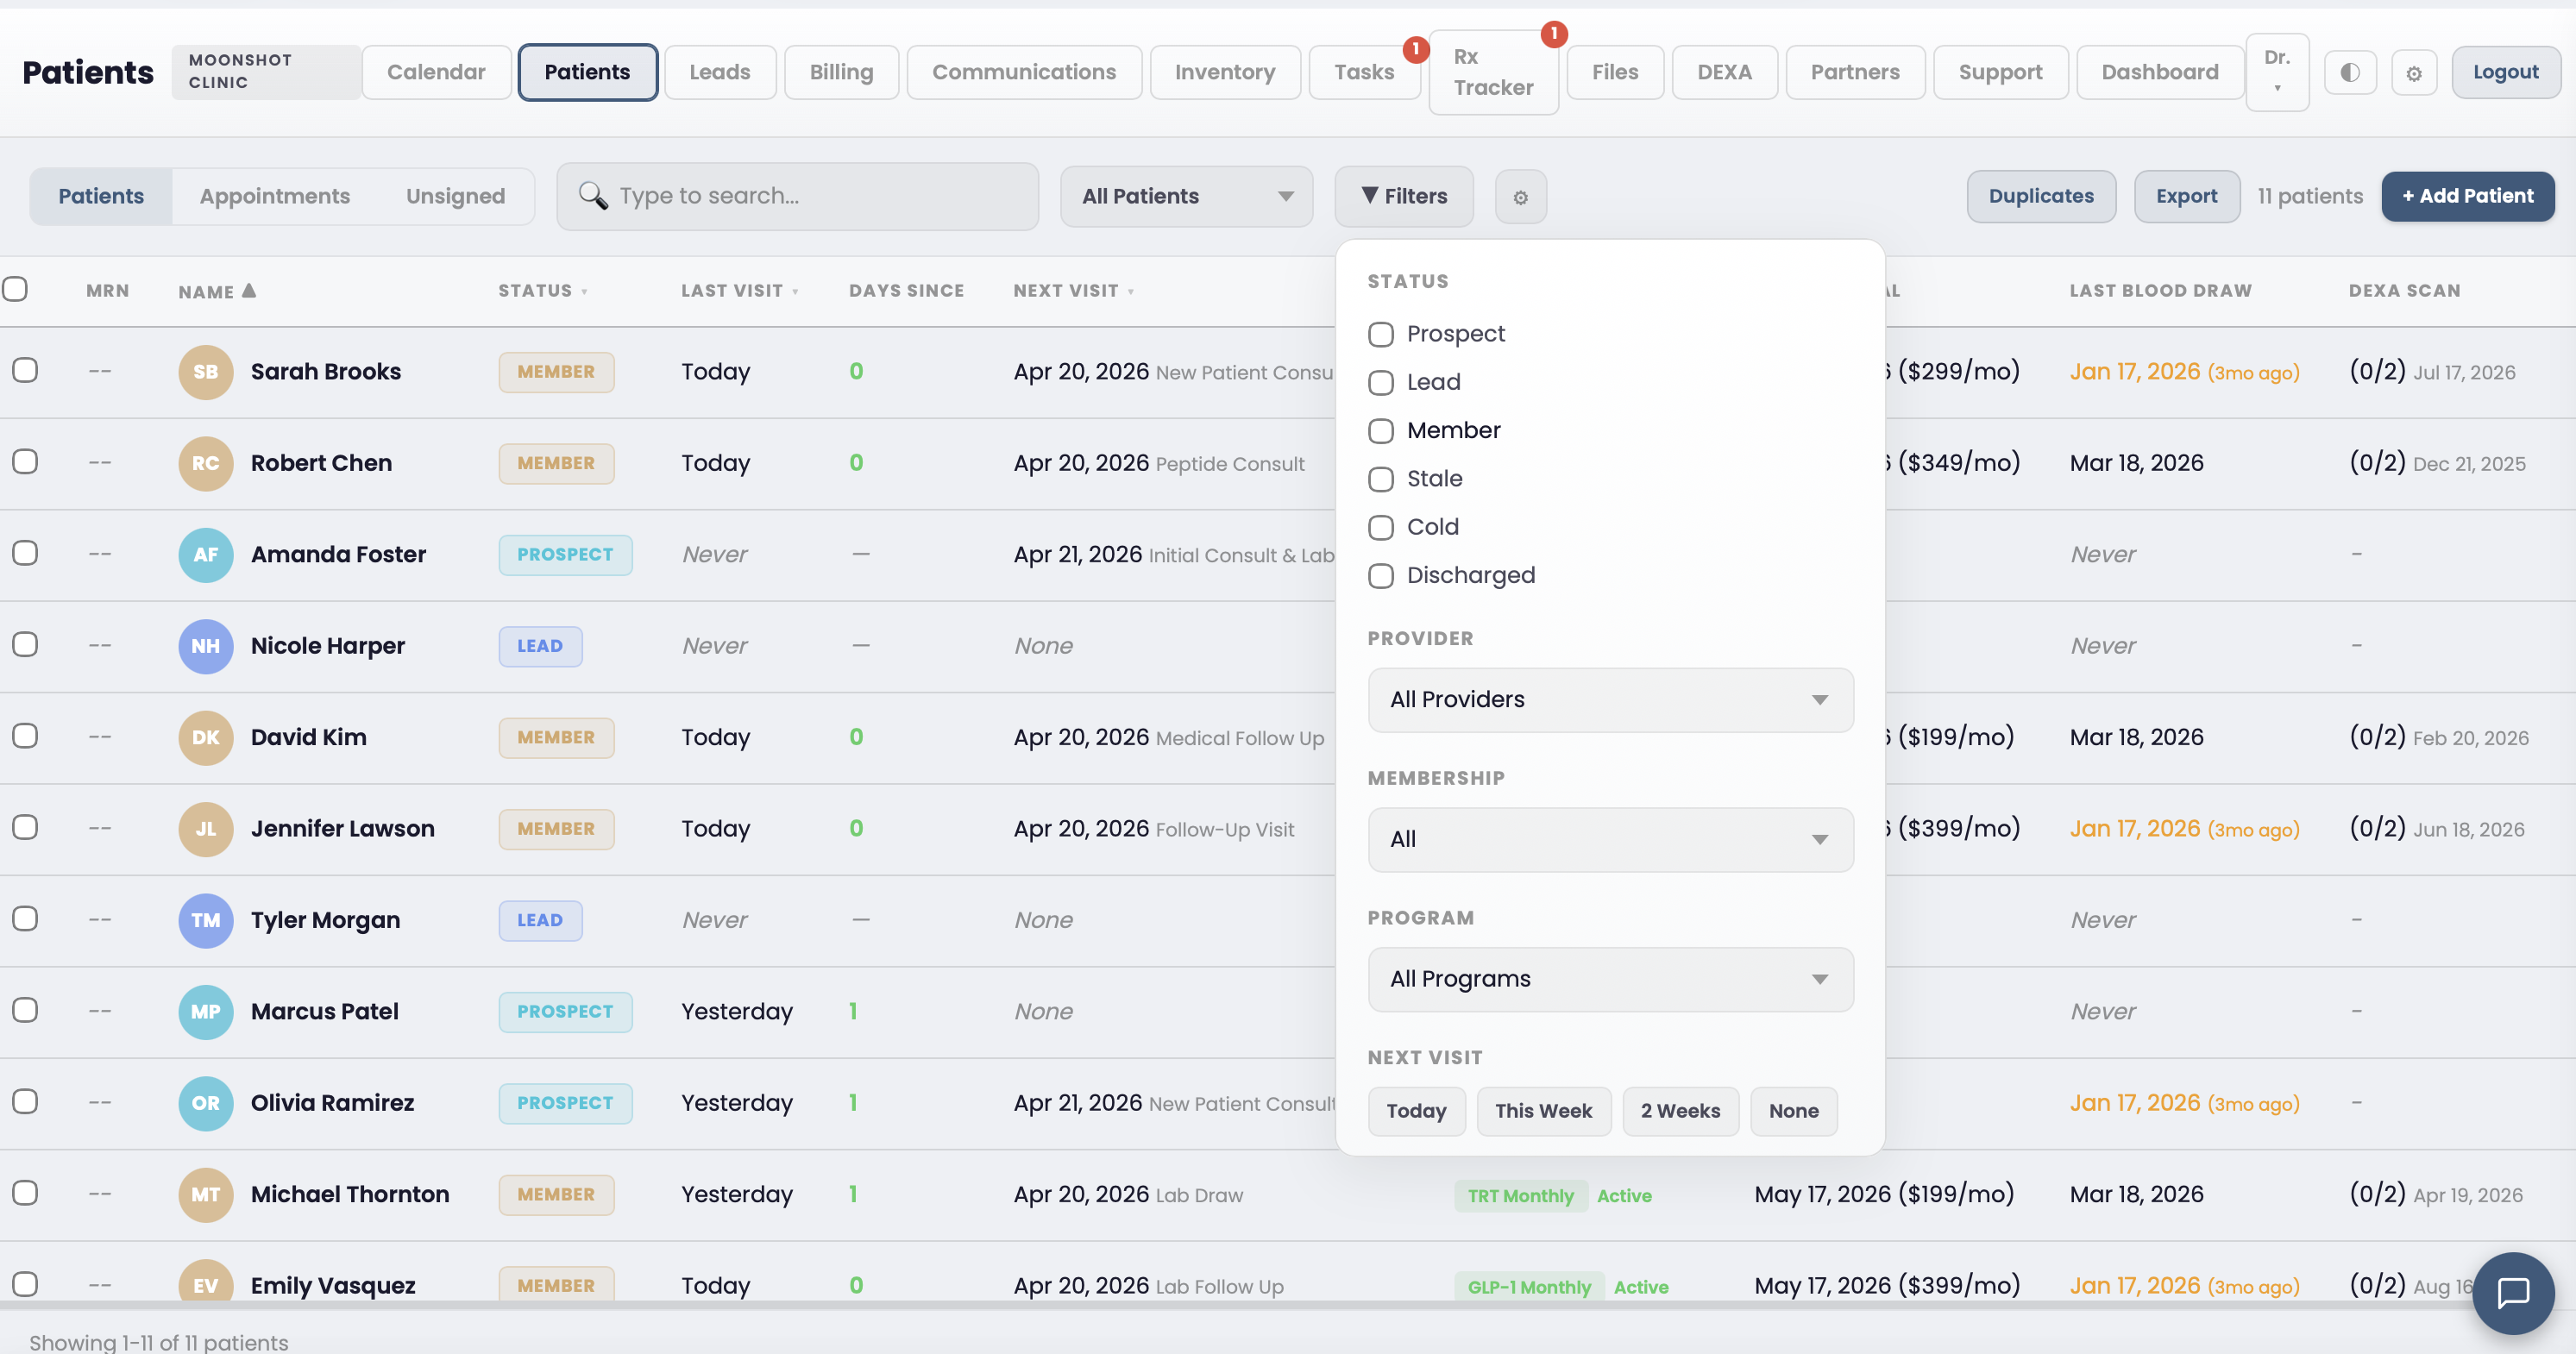Click Nicole Harper NH avatar
The image size is (2576, 1354).
click(205, 646)
